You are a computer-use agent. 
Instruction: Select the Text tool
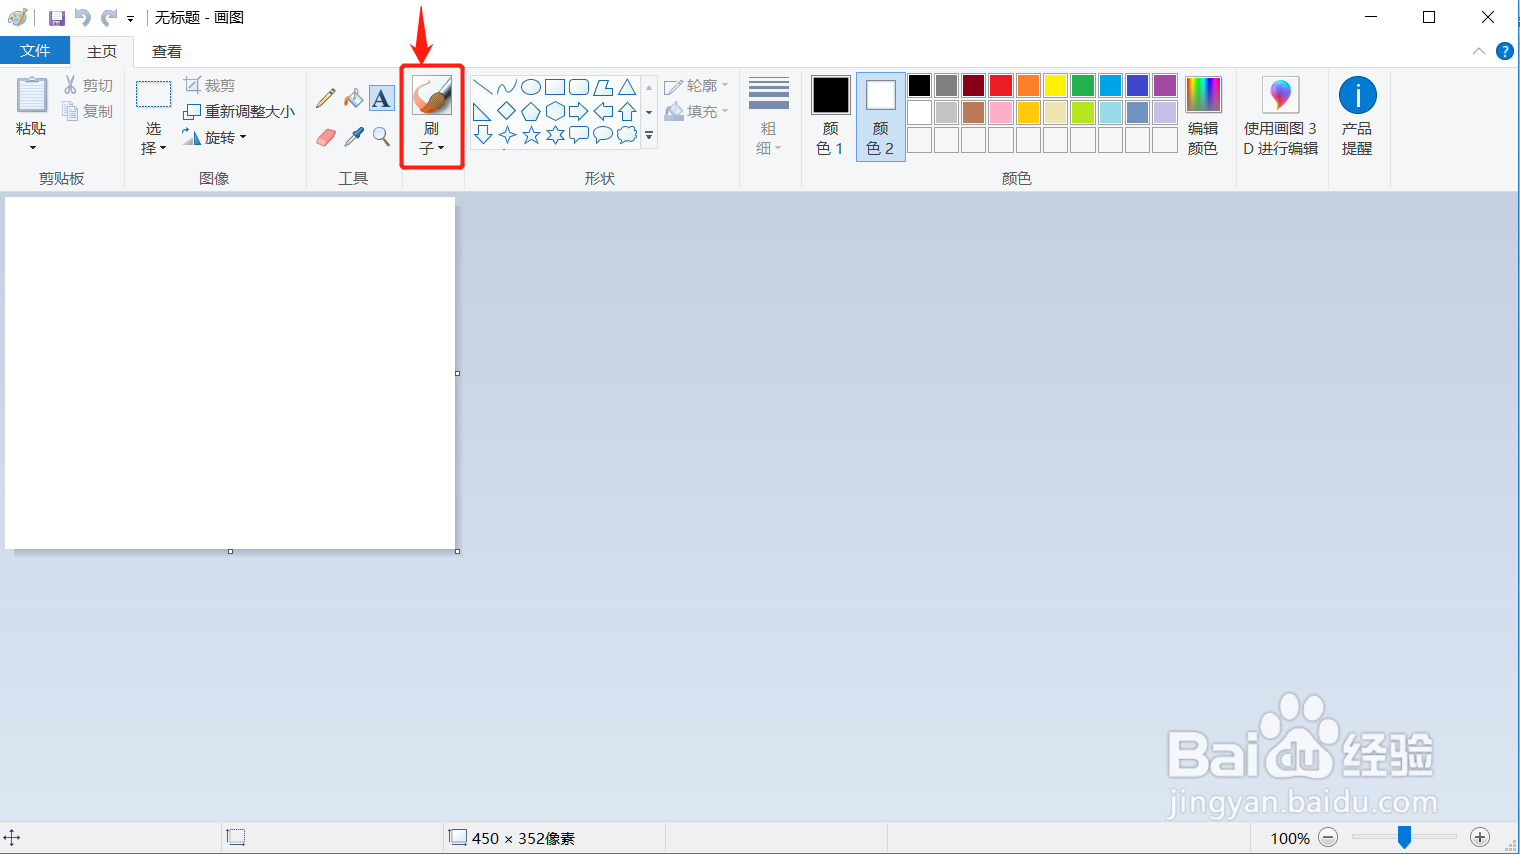381,98
